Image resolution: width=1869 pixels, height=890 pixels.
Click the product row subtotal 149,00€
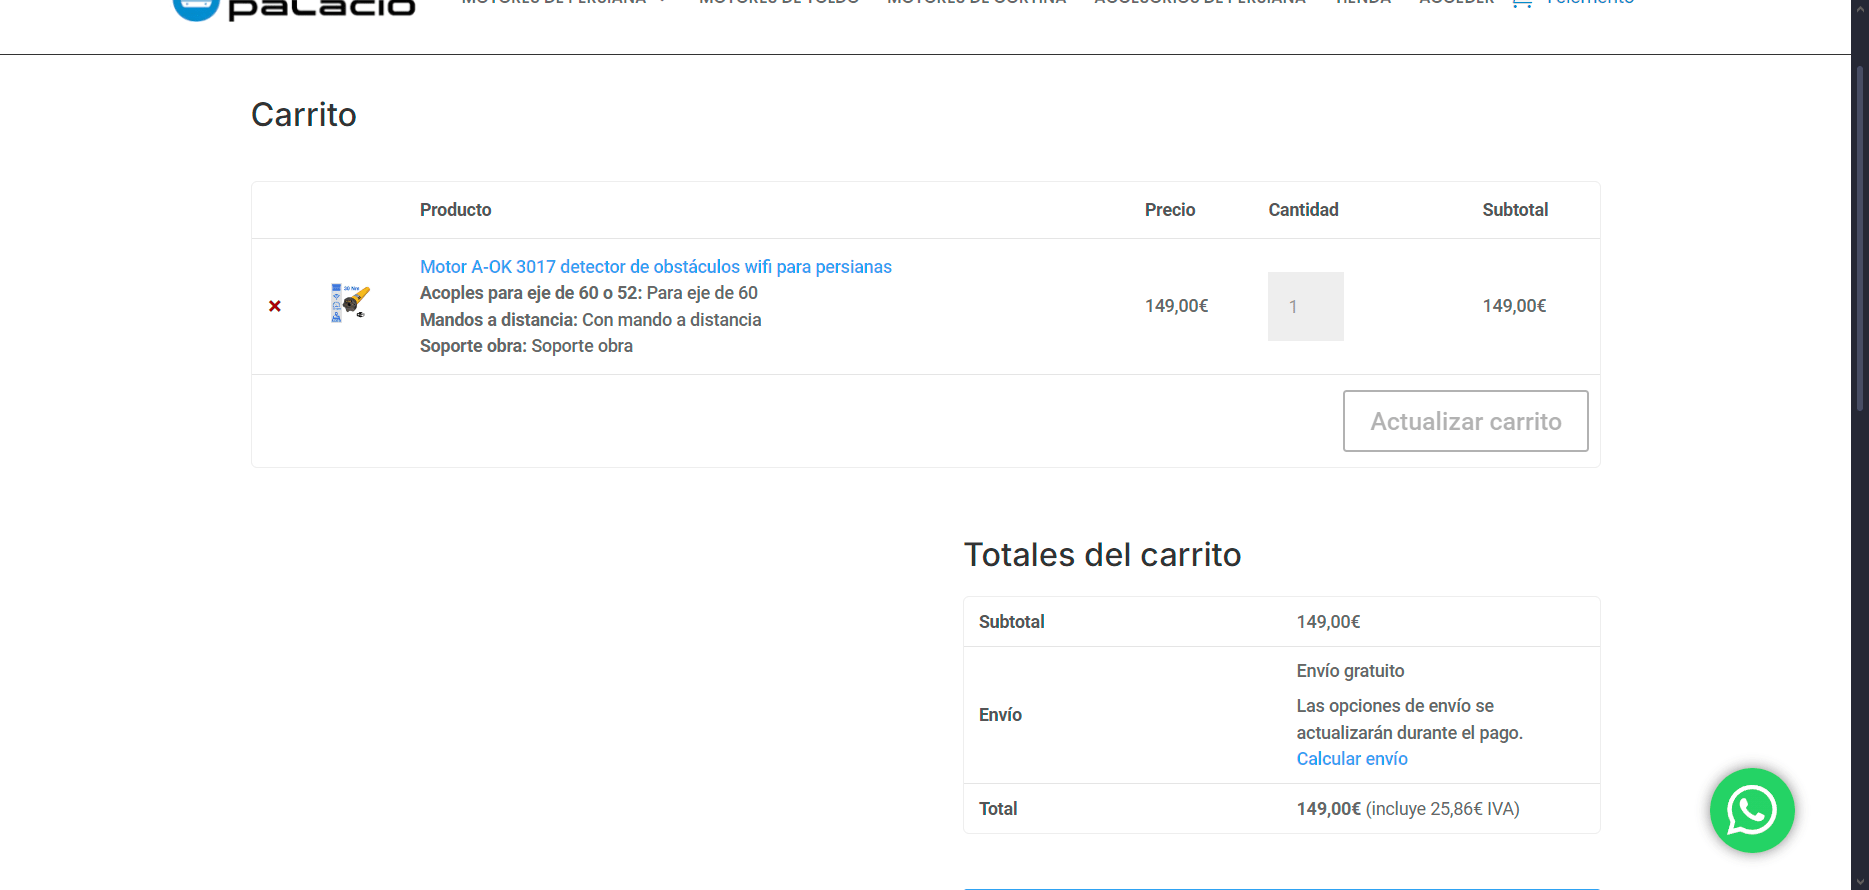pyautogui.click(x=1515, y=306)
